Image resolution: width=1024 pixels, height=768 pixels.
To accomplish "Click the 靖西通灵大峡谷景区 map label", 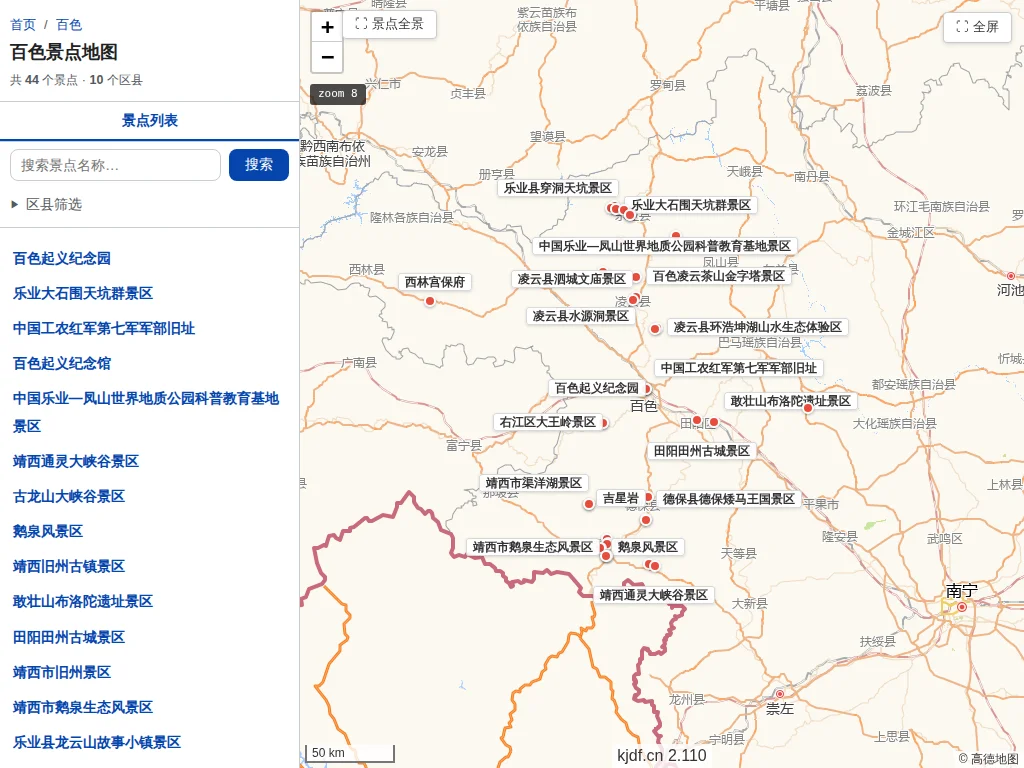I will pyautogui.click(x=654, y=595).
